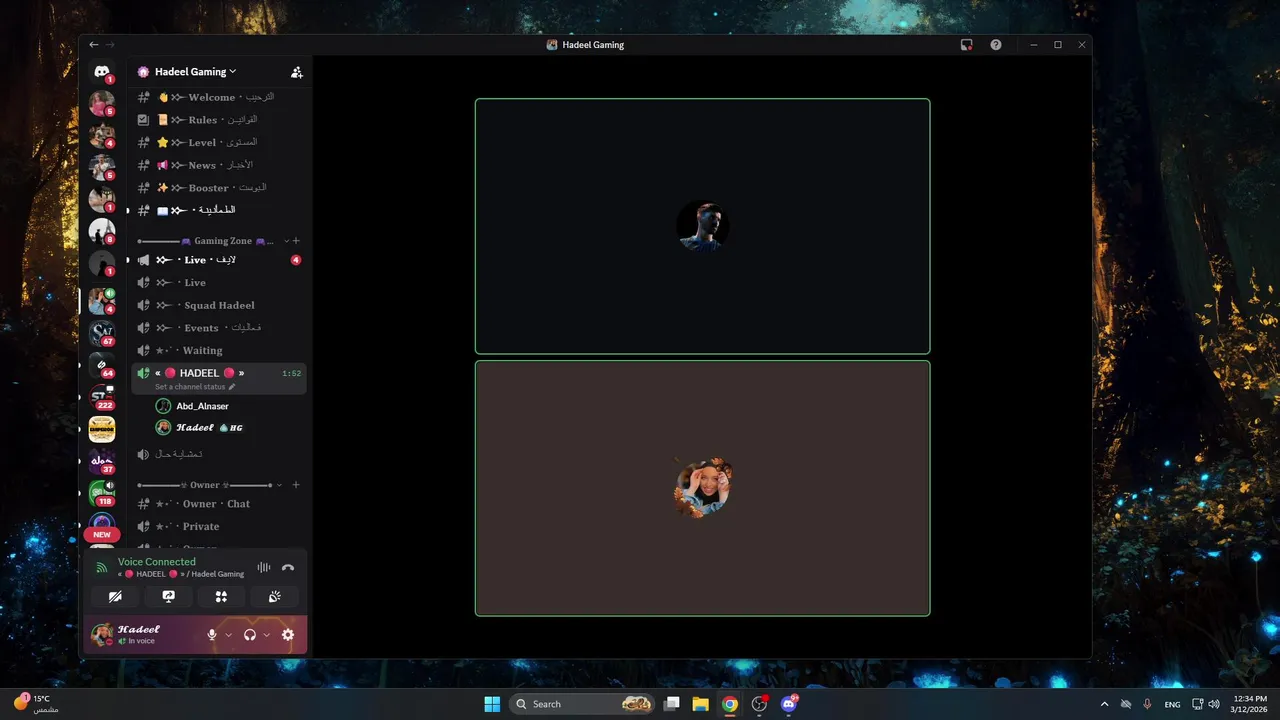Open the server icon with 222 badge
Screen dimensions: 1280x720
point(102,397)
